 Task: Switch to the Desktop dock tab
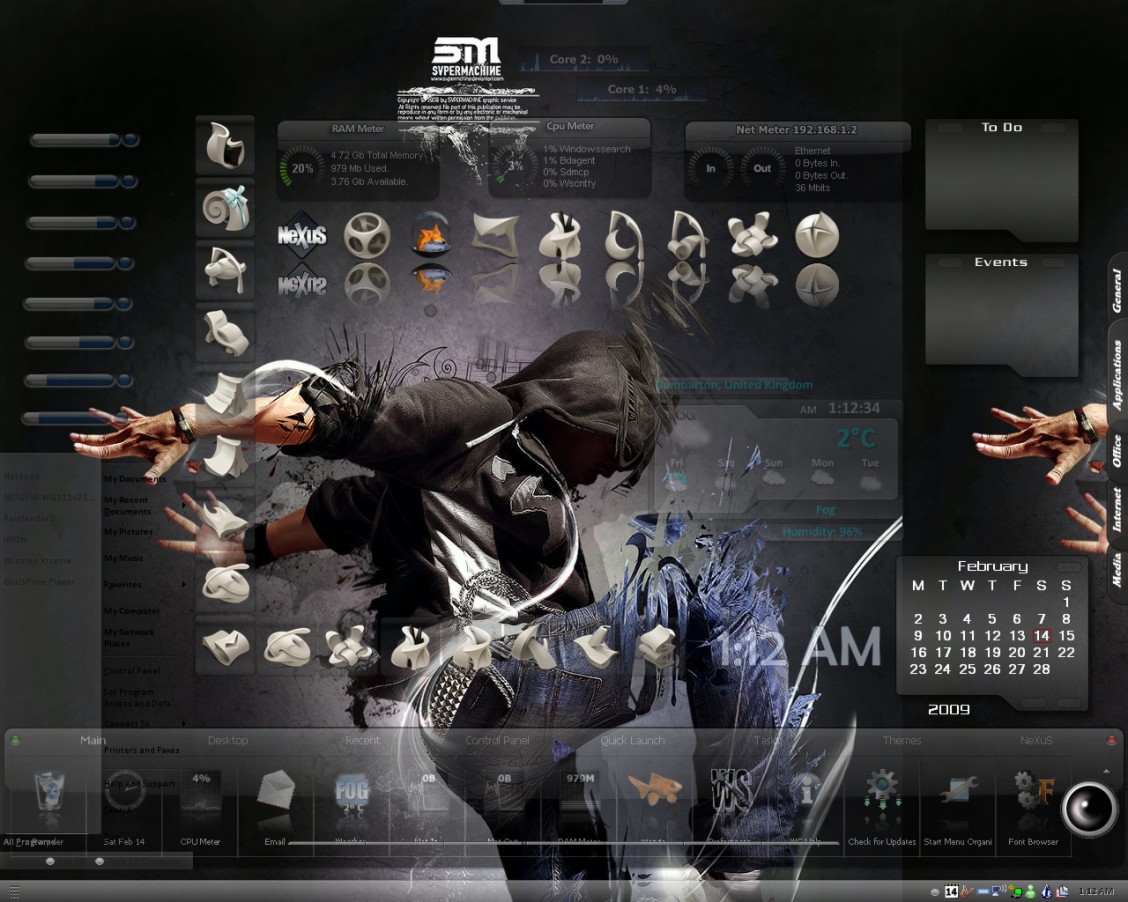click(x=227, y=740)
